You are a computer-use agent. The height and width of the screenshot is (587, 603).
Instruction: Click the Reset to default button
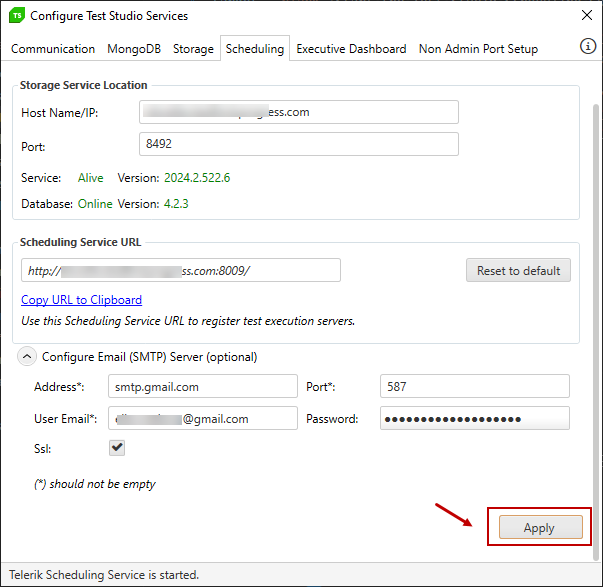518,270
